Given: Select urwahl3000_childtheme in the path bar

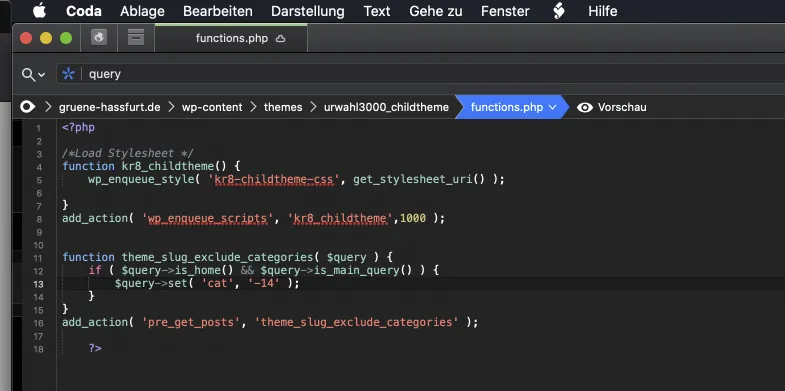Looking at the screenshot, I should tap(386, 107).
